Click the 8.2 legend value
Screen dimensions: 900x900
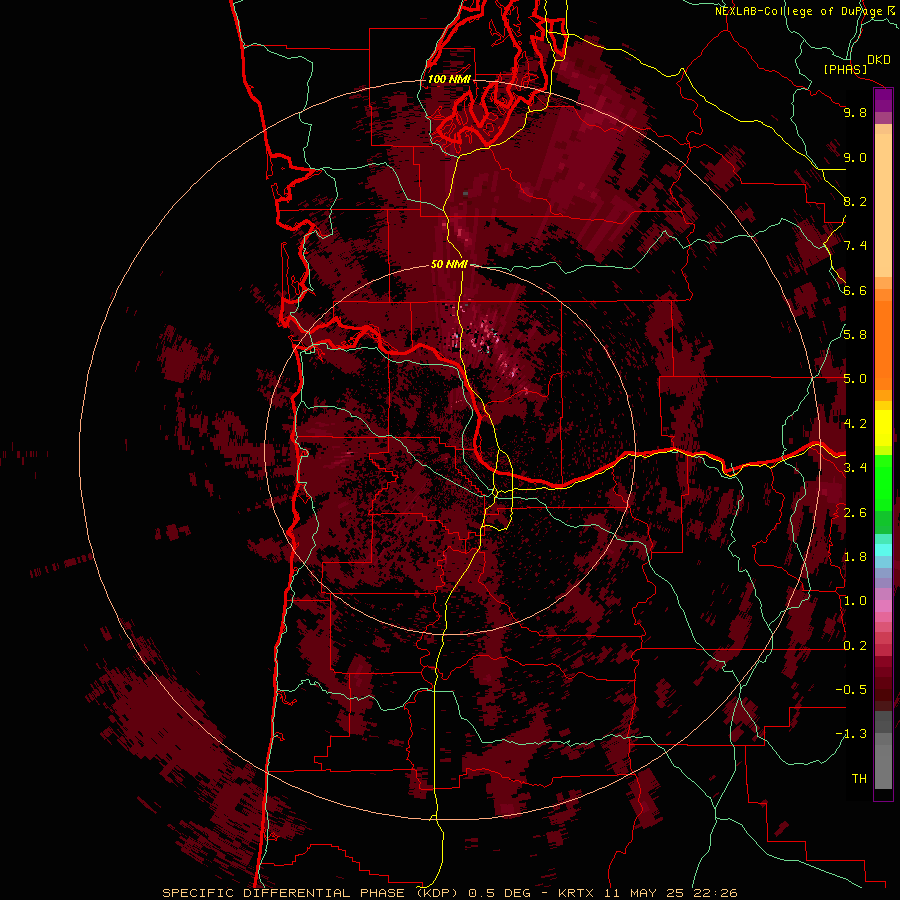(855, 201)
